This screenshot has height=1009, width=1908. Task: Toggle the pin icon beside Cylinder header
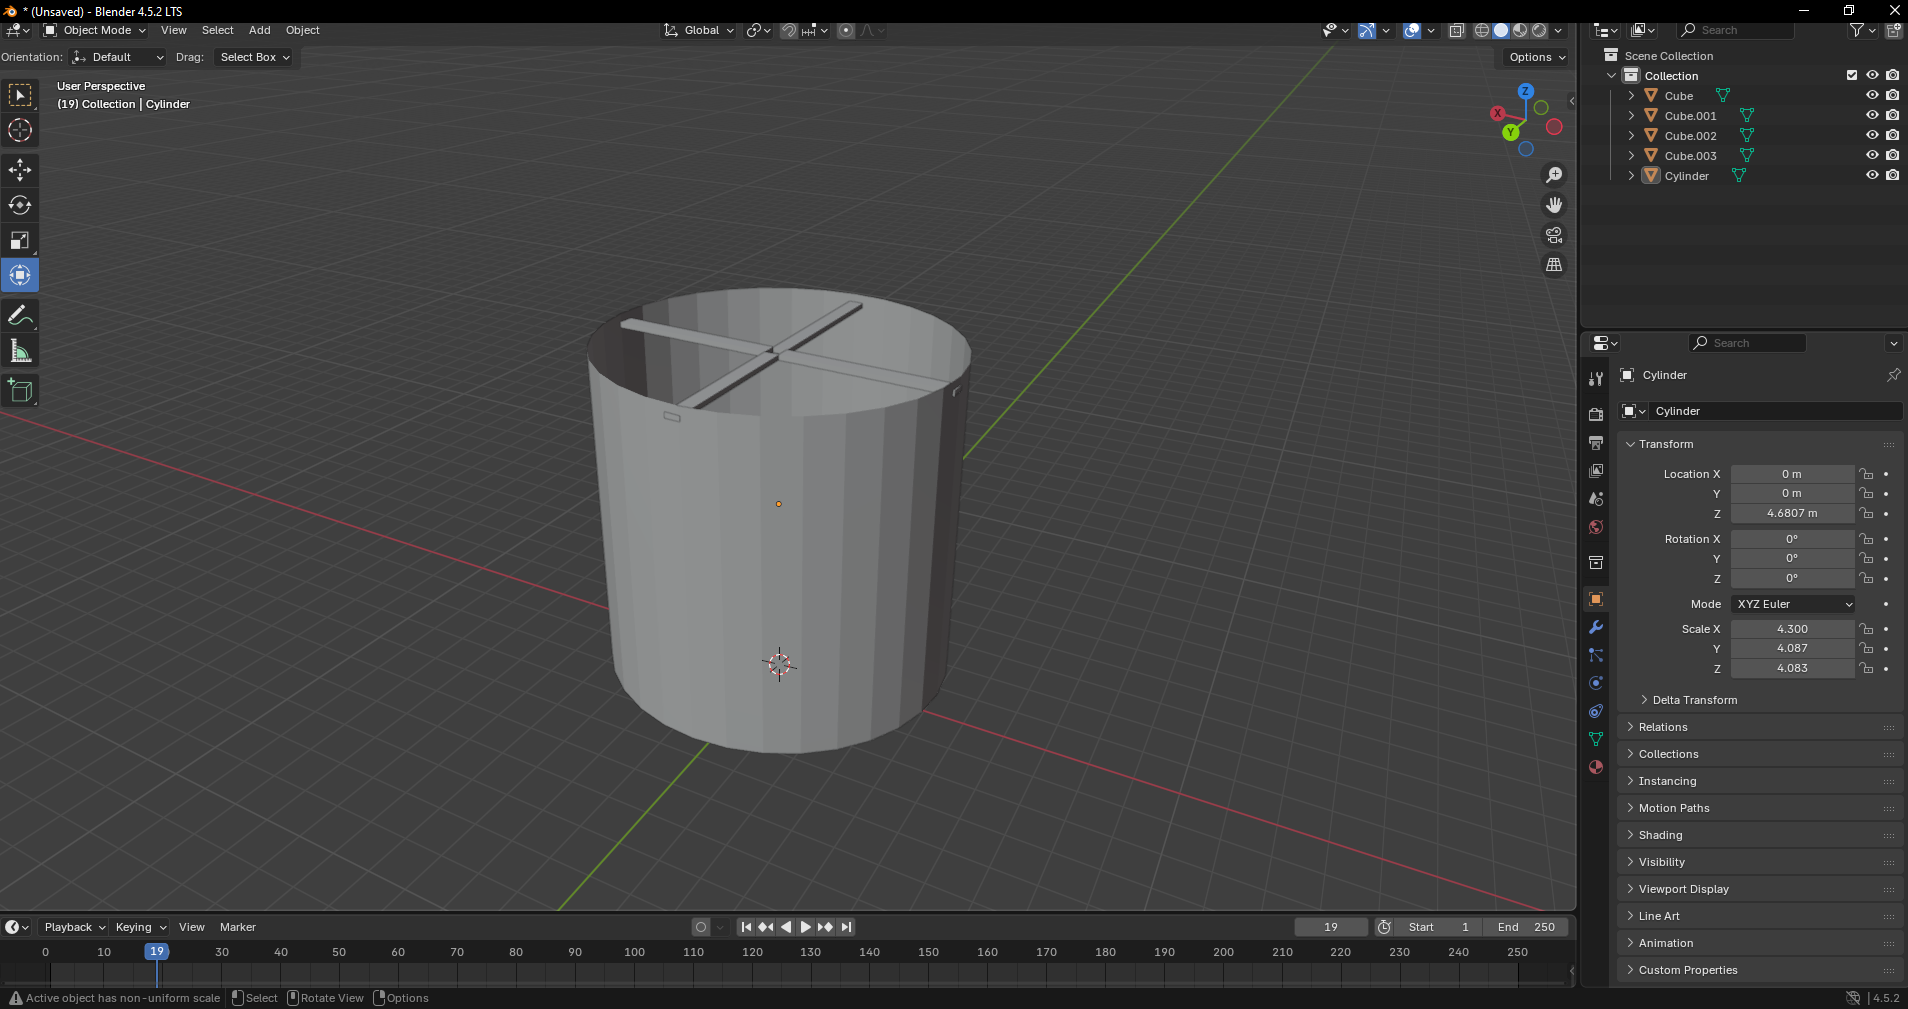[x=1893, y=375]
